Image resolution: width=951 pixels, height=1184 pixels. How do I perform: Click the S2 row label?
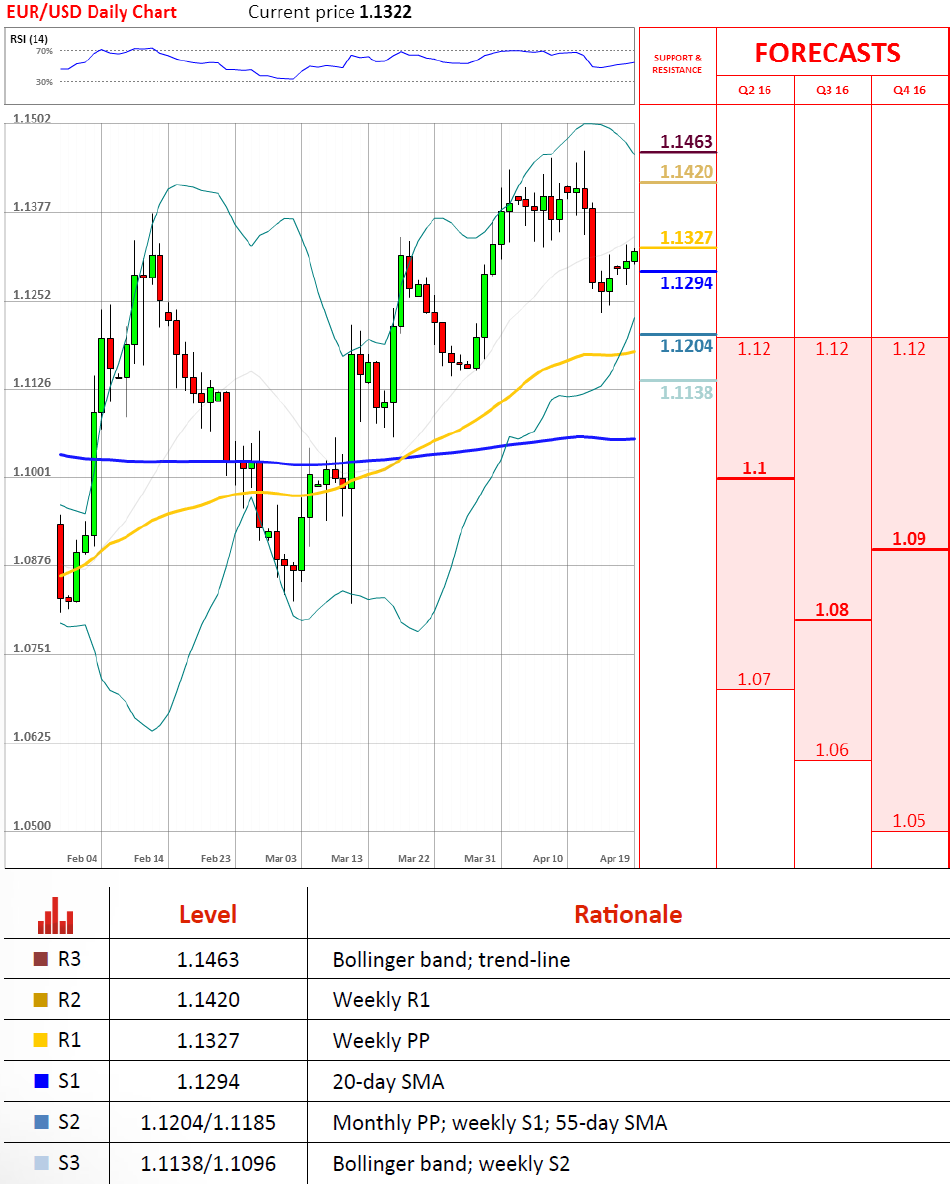click(x=69, y=1121)
